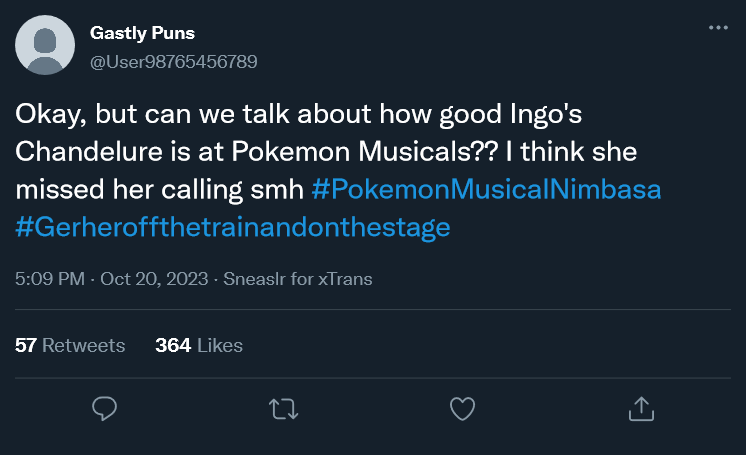Viewport: 746px width, 455px height.
Task: Open the share tweet icon
Action: [x=640, y=408]
